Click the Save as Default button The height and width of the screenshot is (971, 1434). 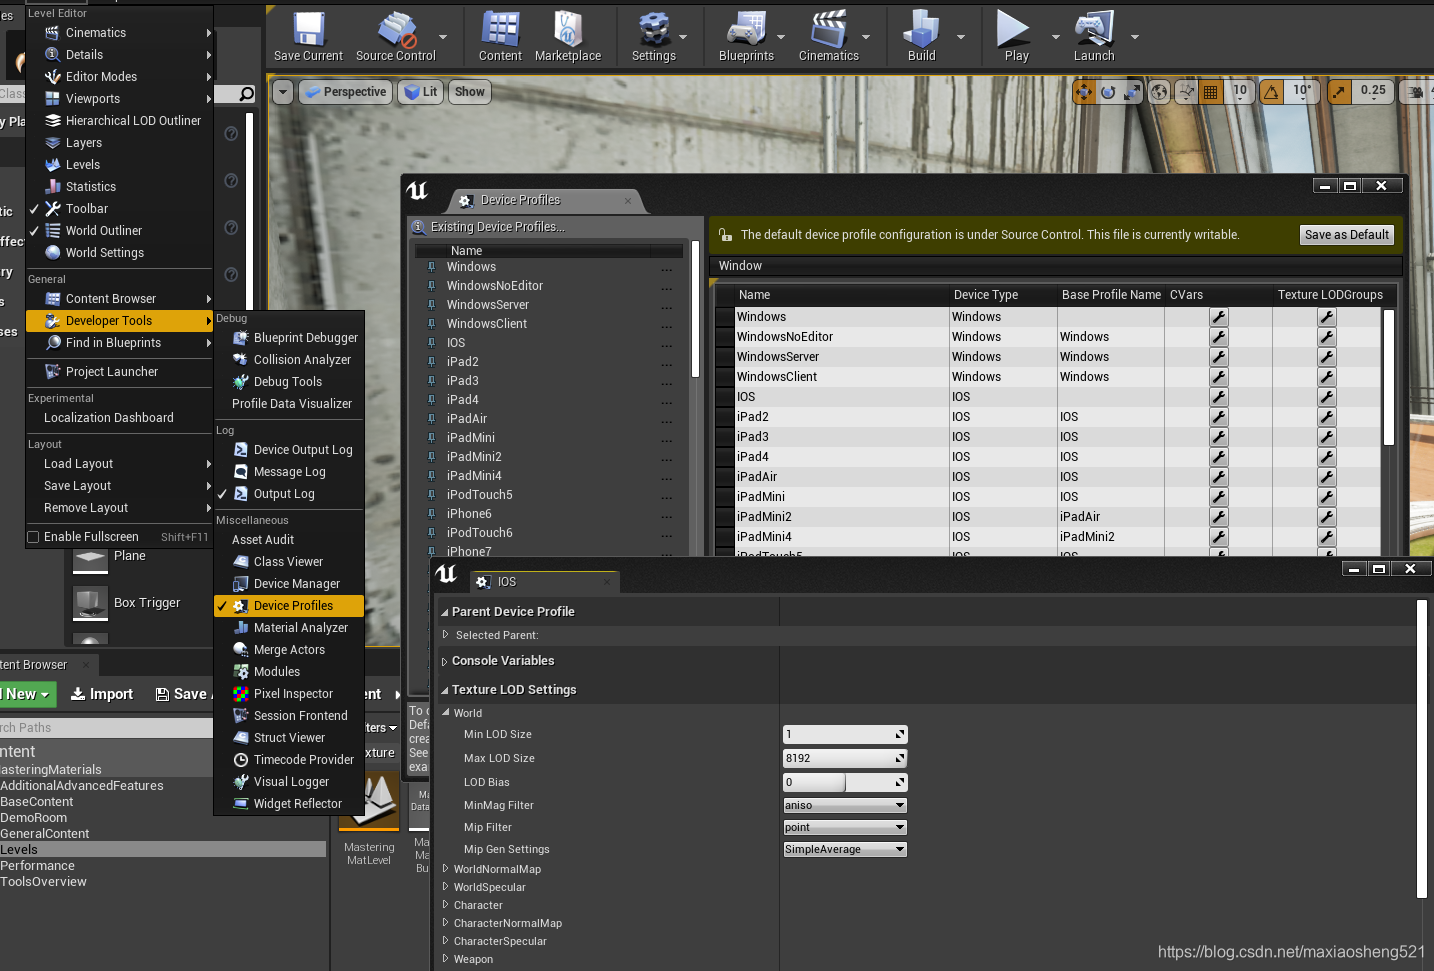click(x=1346, y=235)
